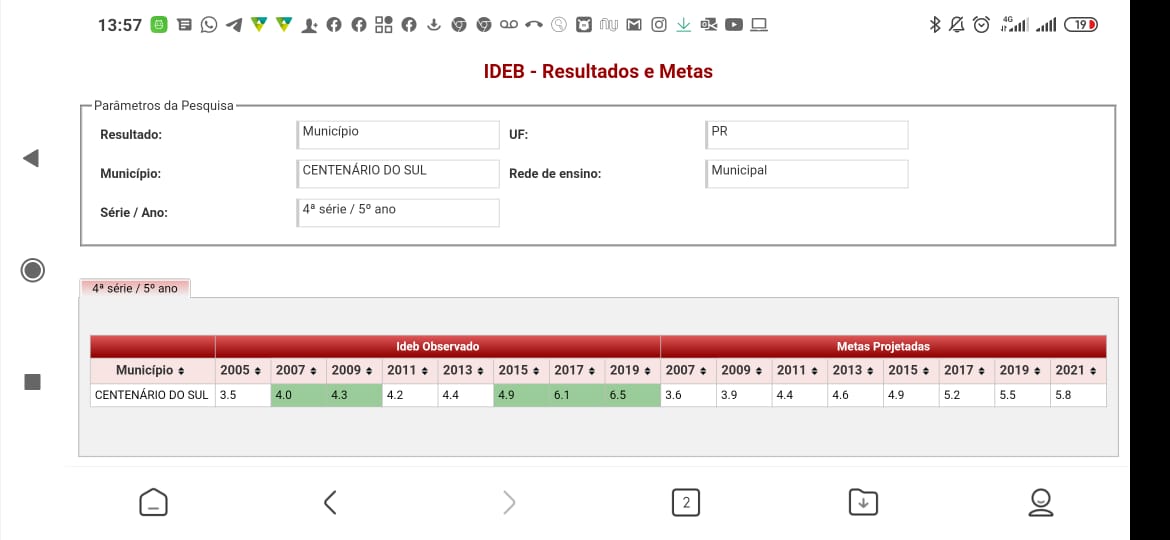Click the 3.9 projected value cell
This screenshot has width=1170, height=540.
[x=744, y=395]
